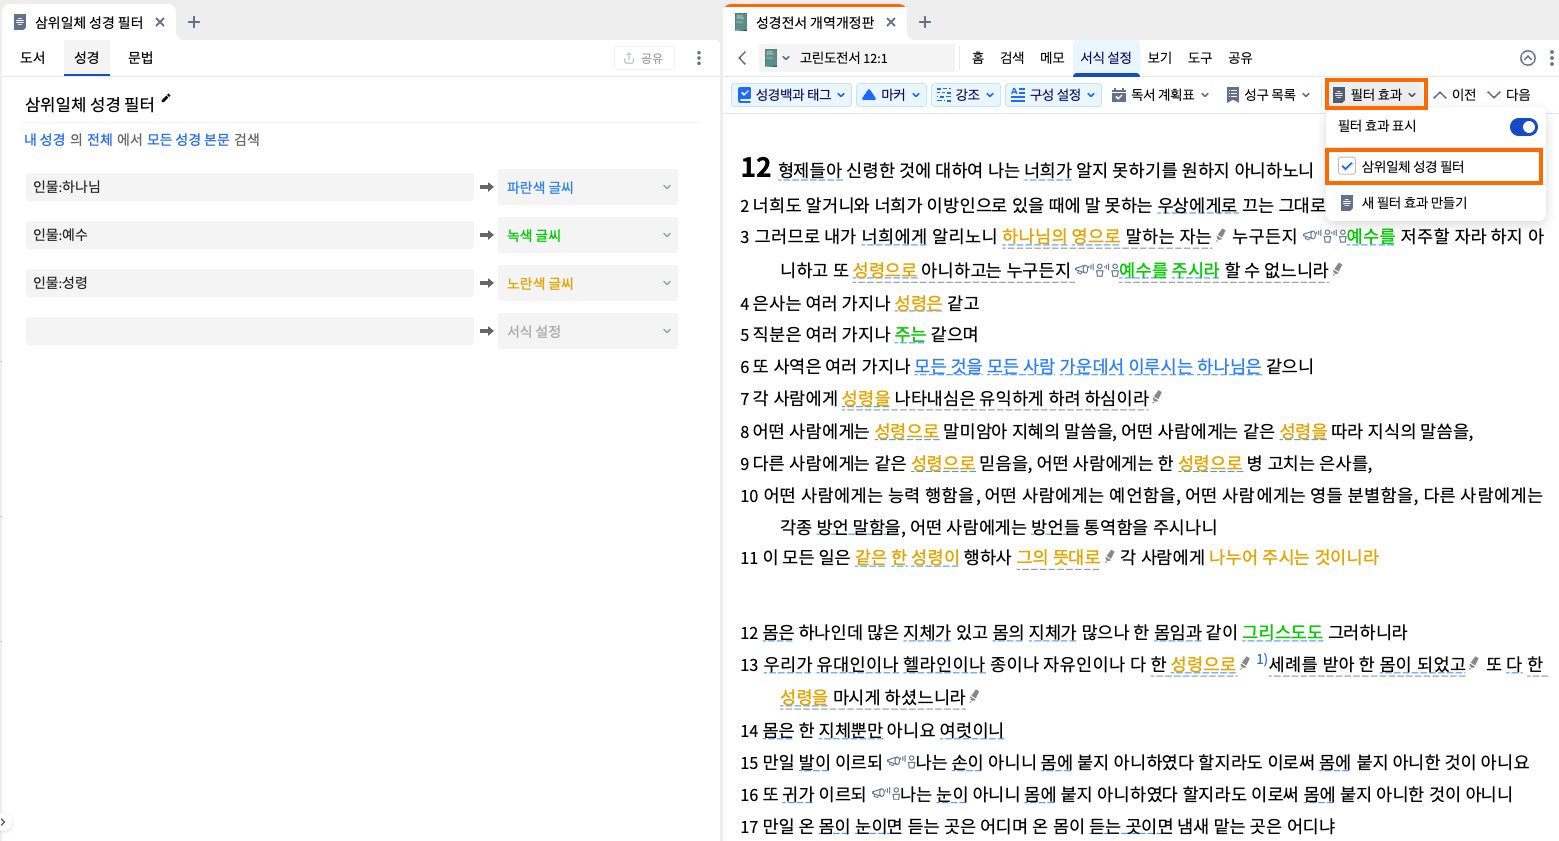Expand the 강조 dropdown arrow

990,95
